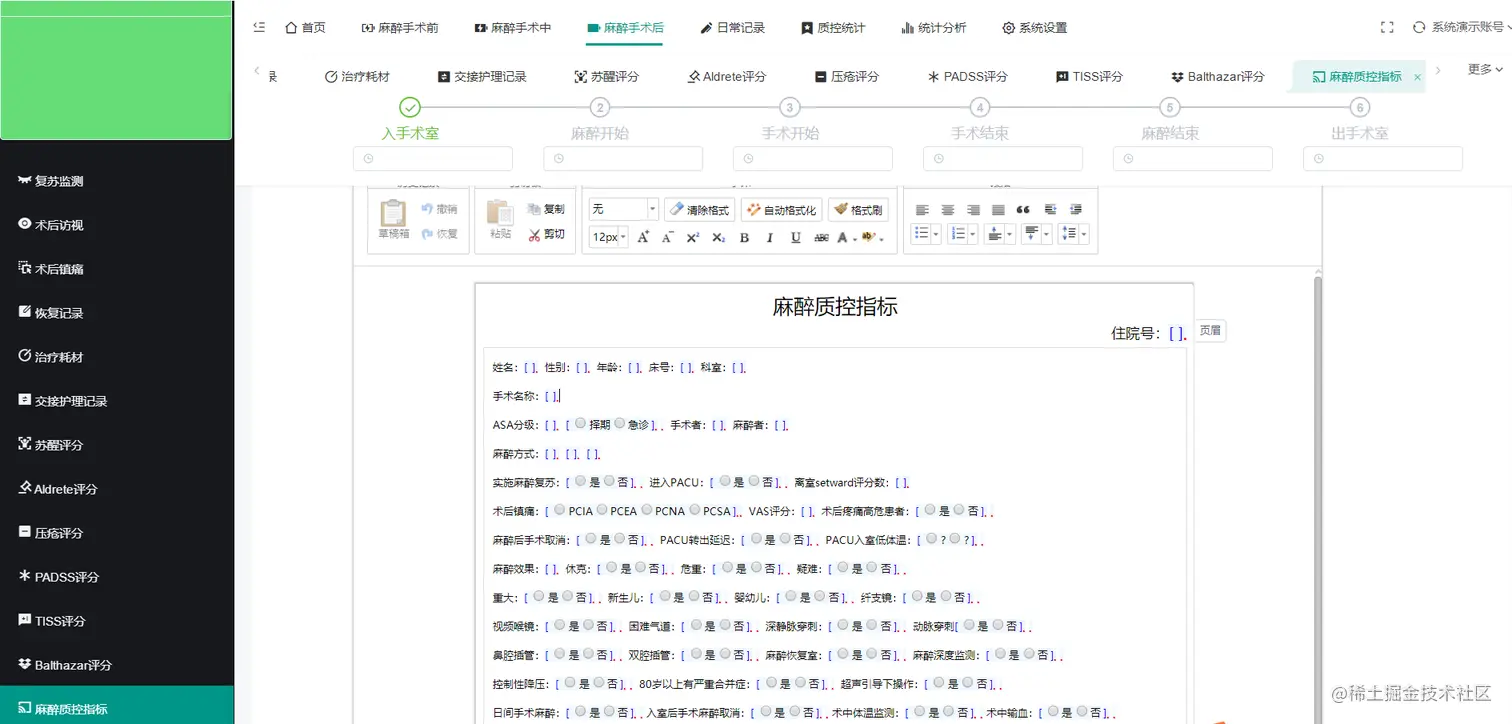Select 否 for 进入PACU
The height and width of the screenshot is (724, 1512).
pos(754,481)
